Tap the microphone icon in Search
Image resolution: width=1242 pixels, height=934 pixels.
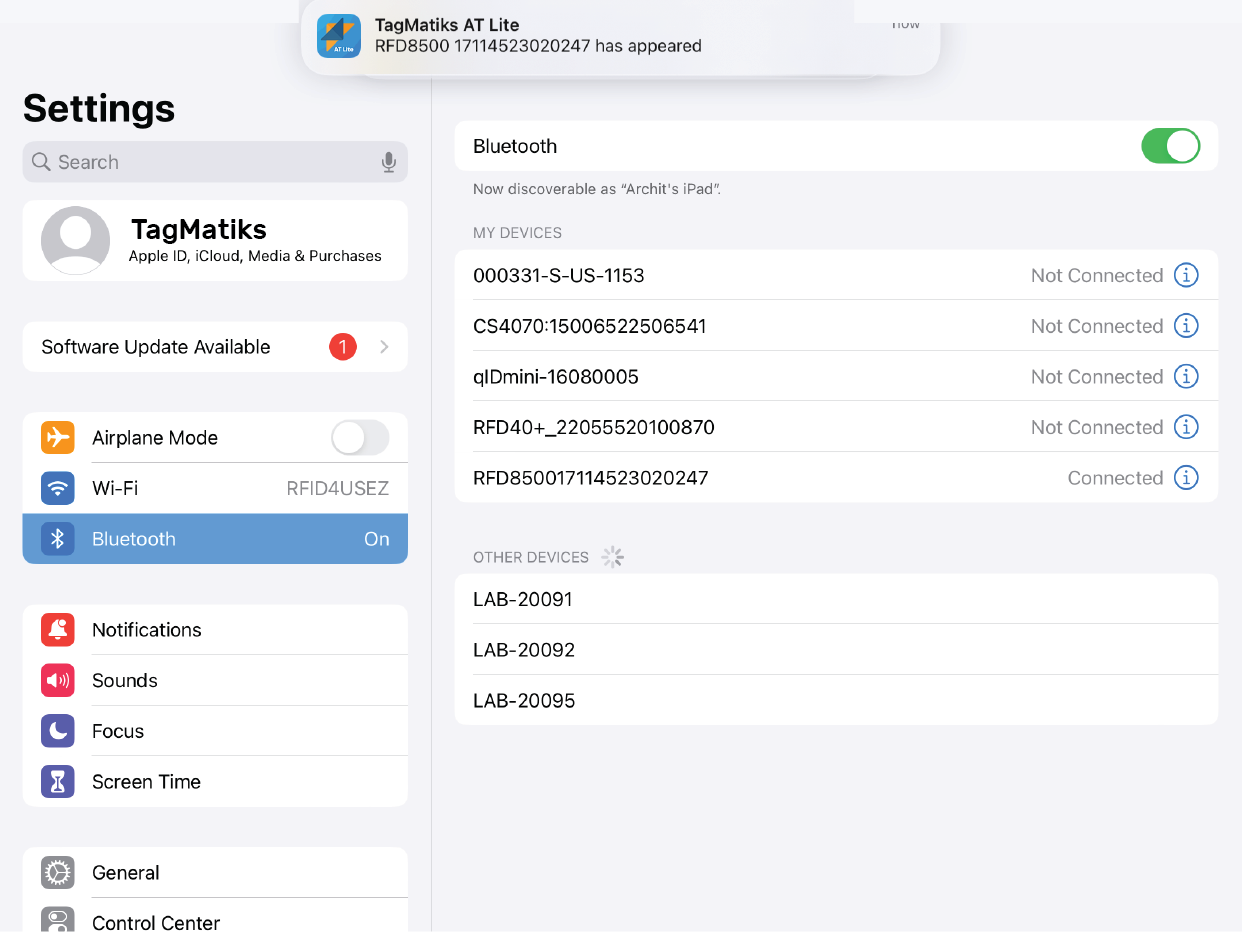[389, 162]
